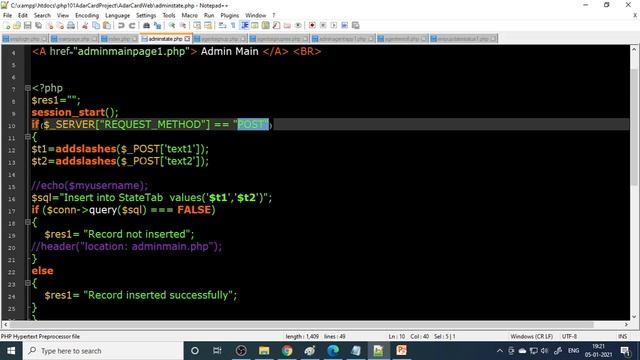Save the current file with the Save icon
Screen dimensions: 640x360
pyautogui.click(x=27, y=25)
